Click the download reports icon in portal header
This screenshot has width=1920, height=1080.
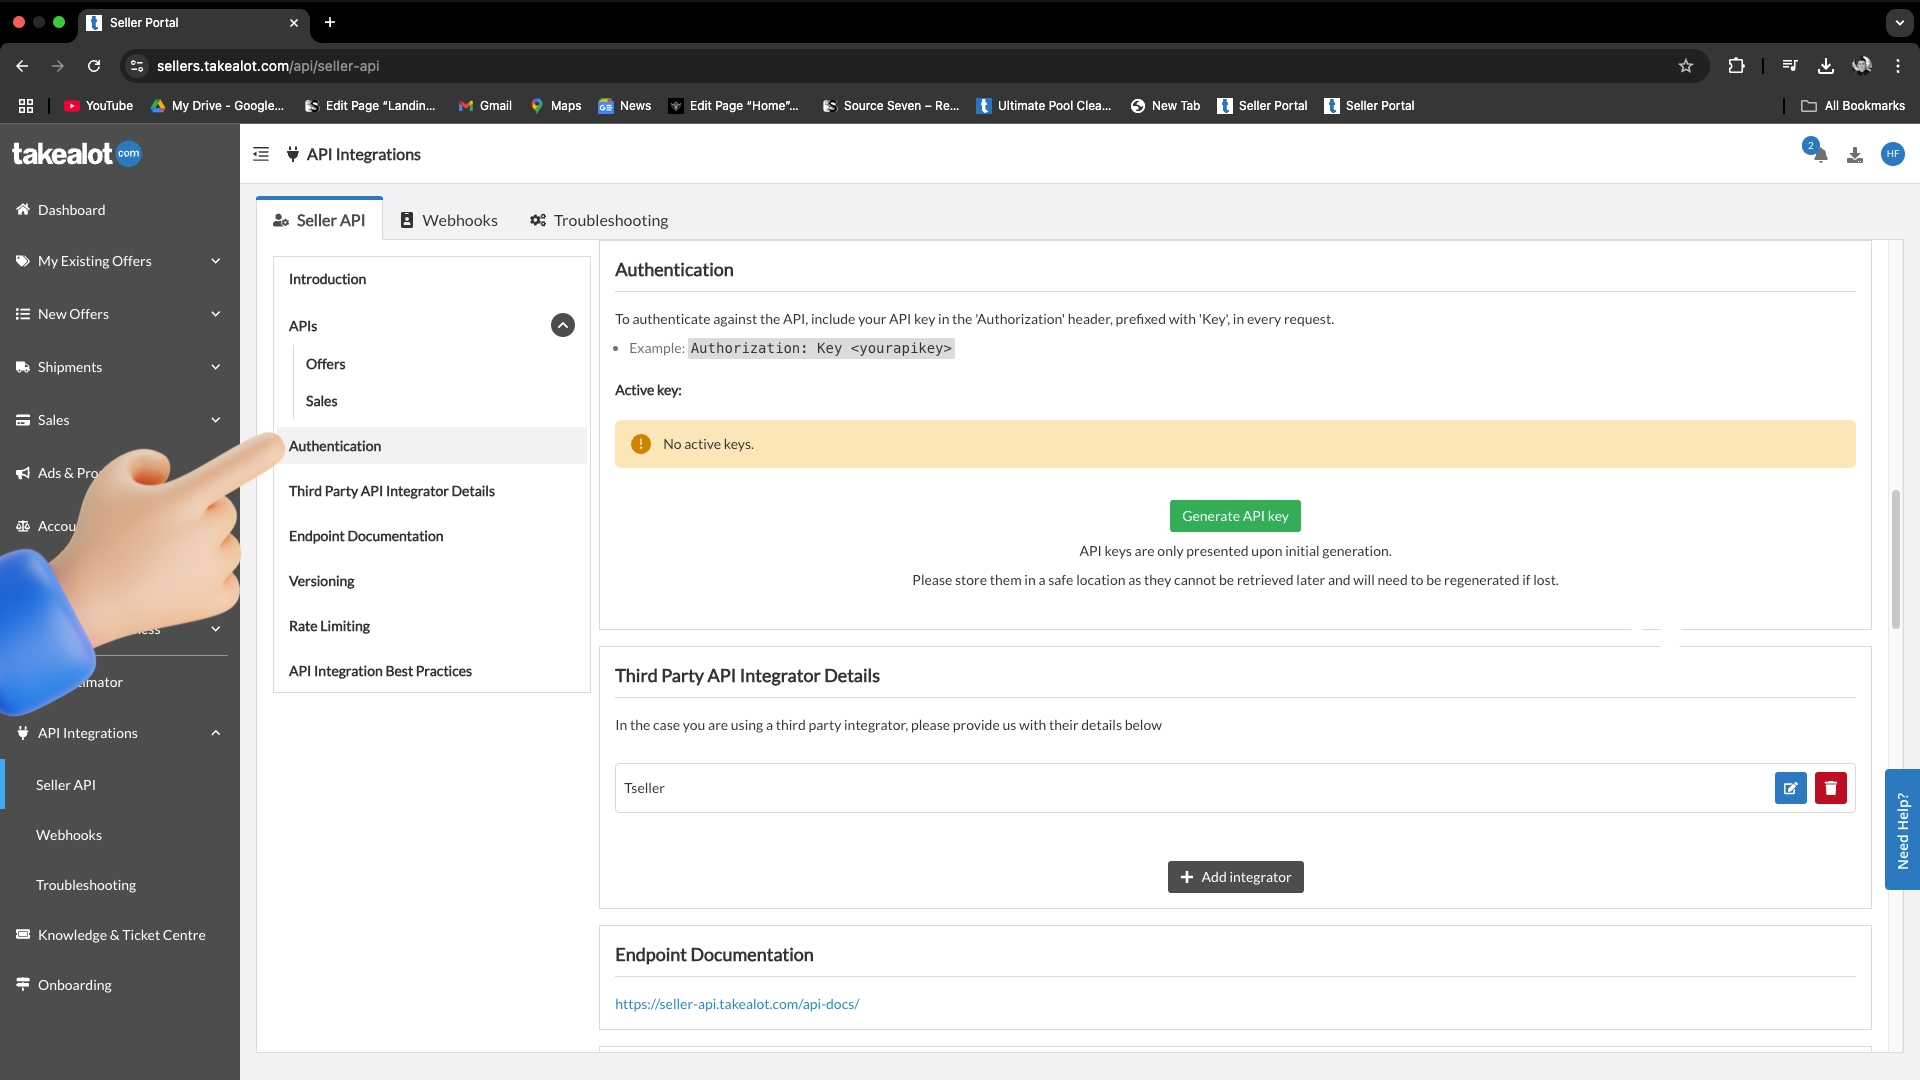click(x=1855, y=154)
